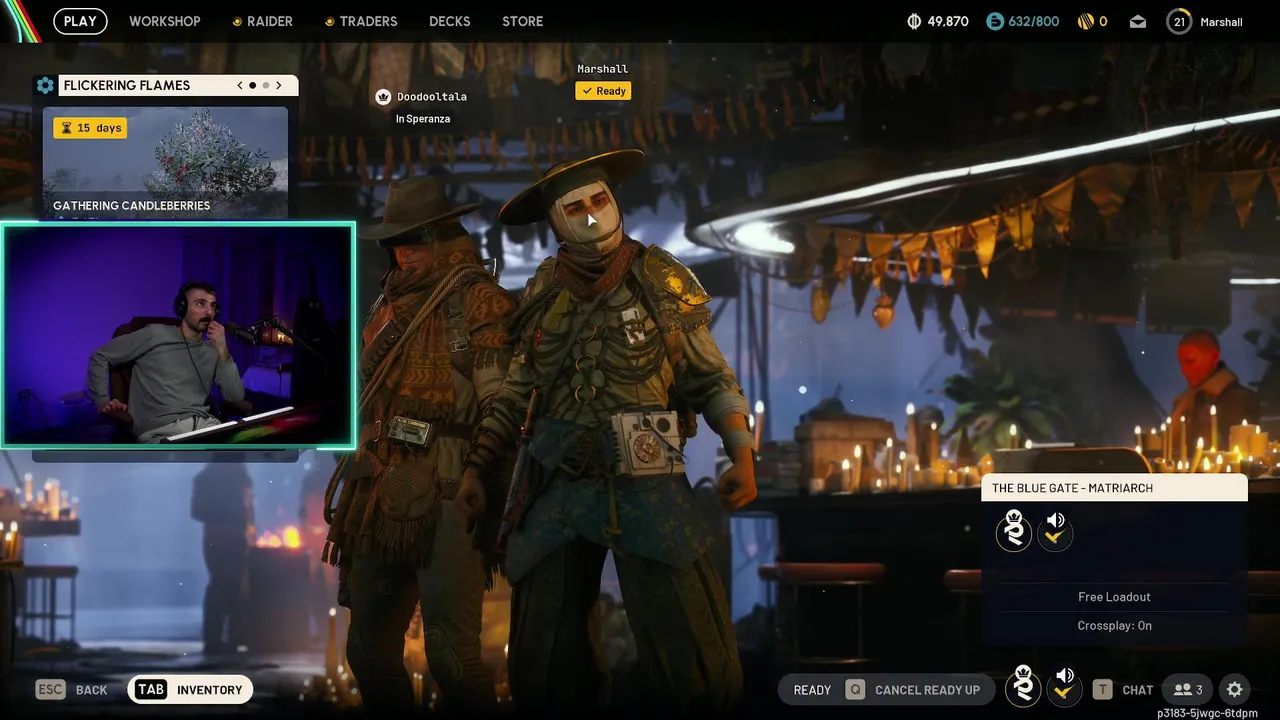The height and width of the screenshot is (720, 1280).
Task: Open the mail inbox envelope icon
Action: pos(1138,21)
